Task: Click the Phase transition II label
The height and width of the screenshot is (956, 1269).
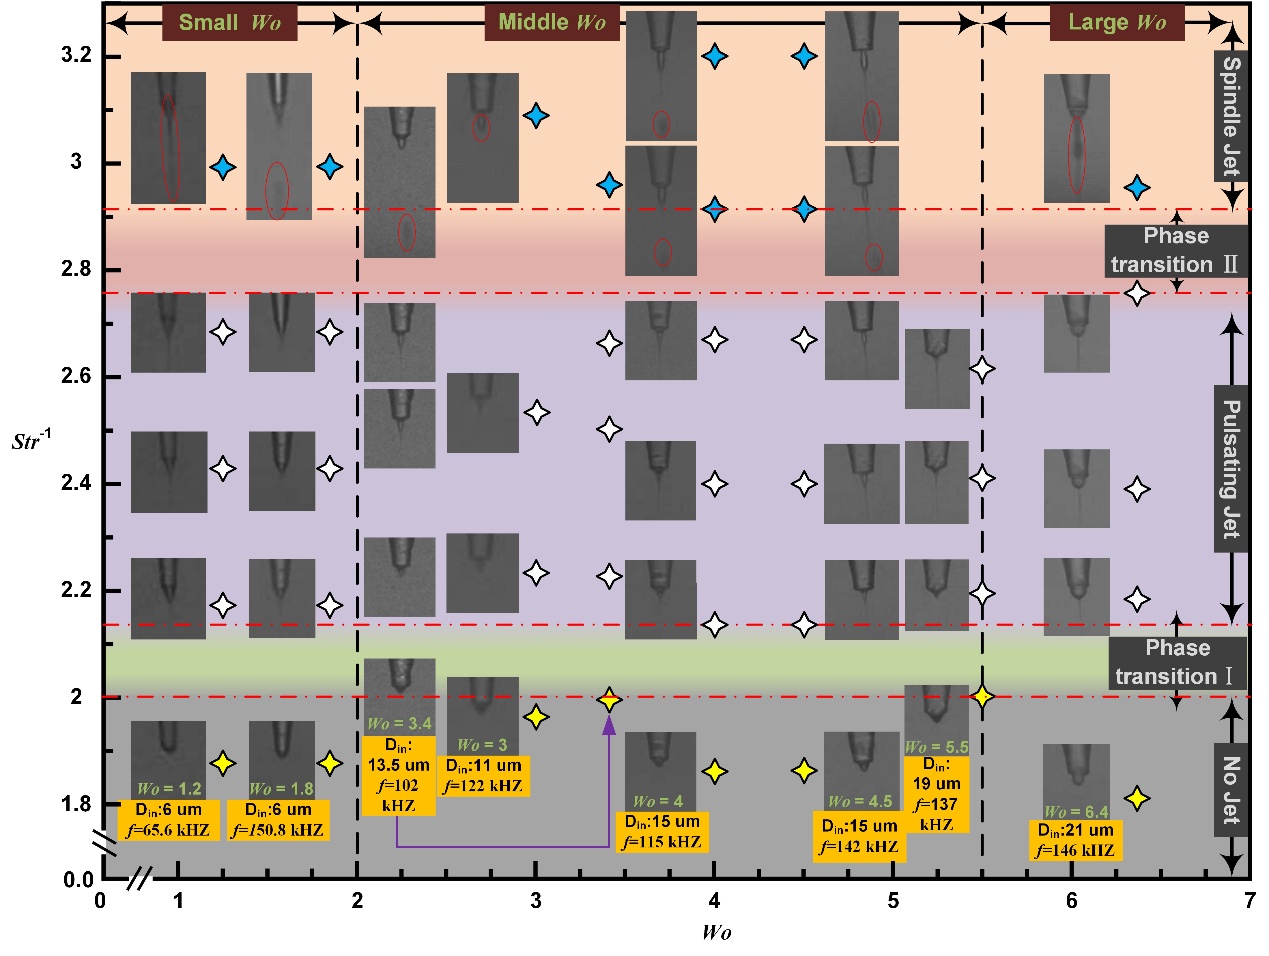Action: pos(1175,250)
